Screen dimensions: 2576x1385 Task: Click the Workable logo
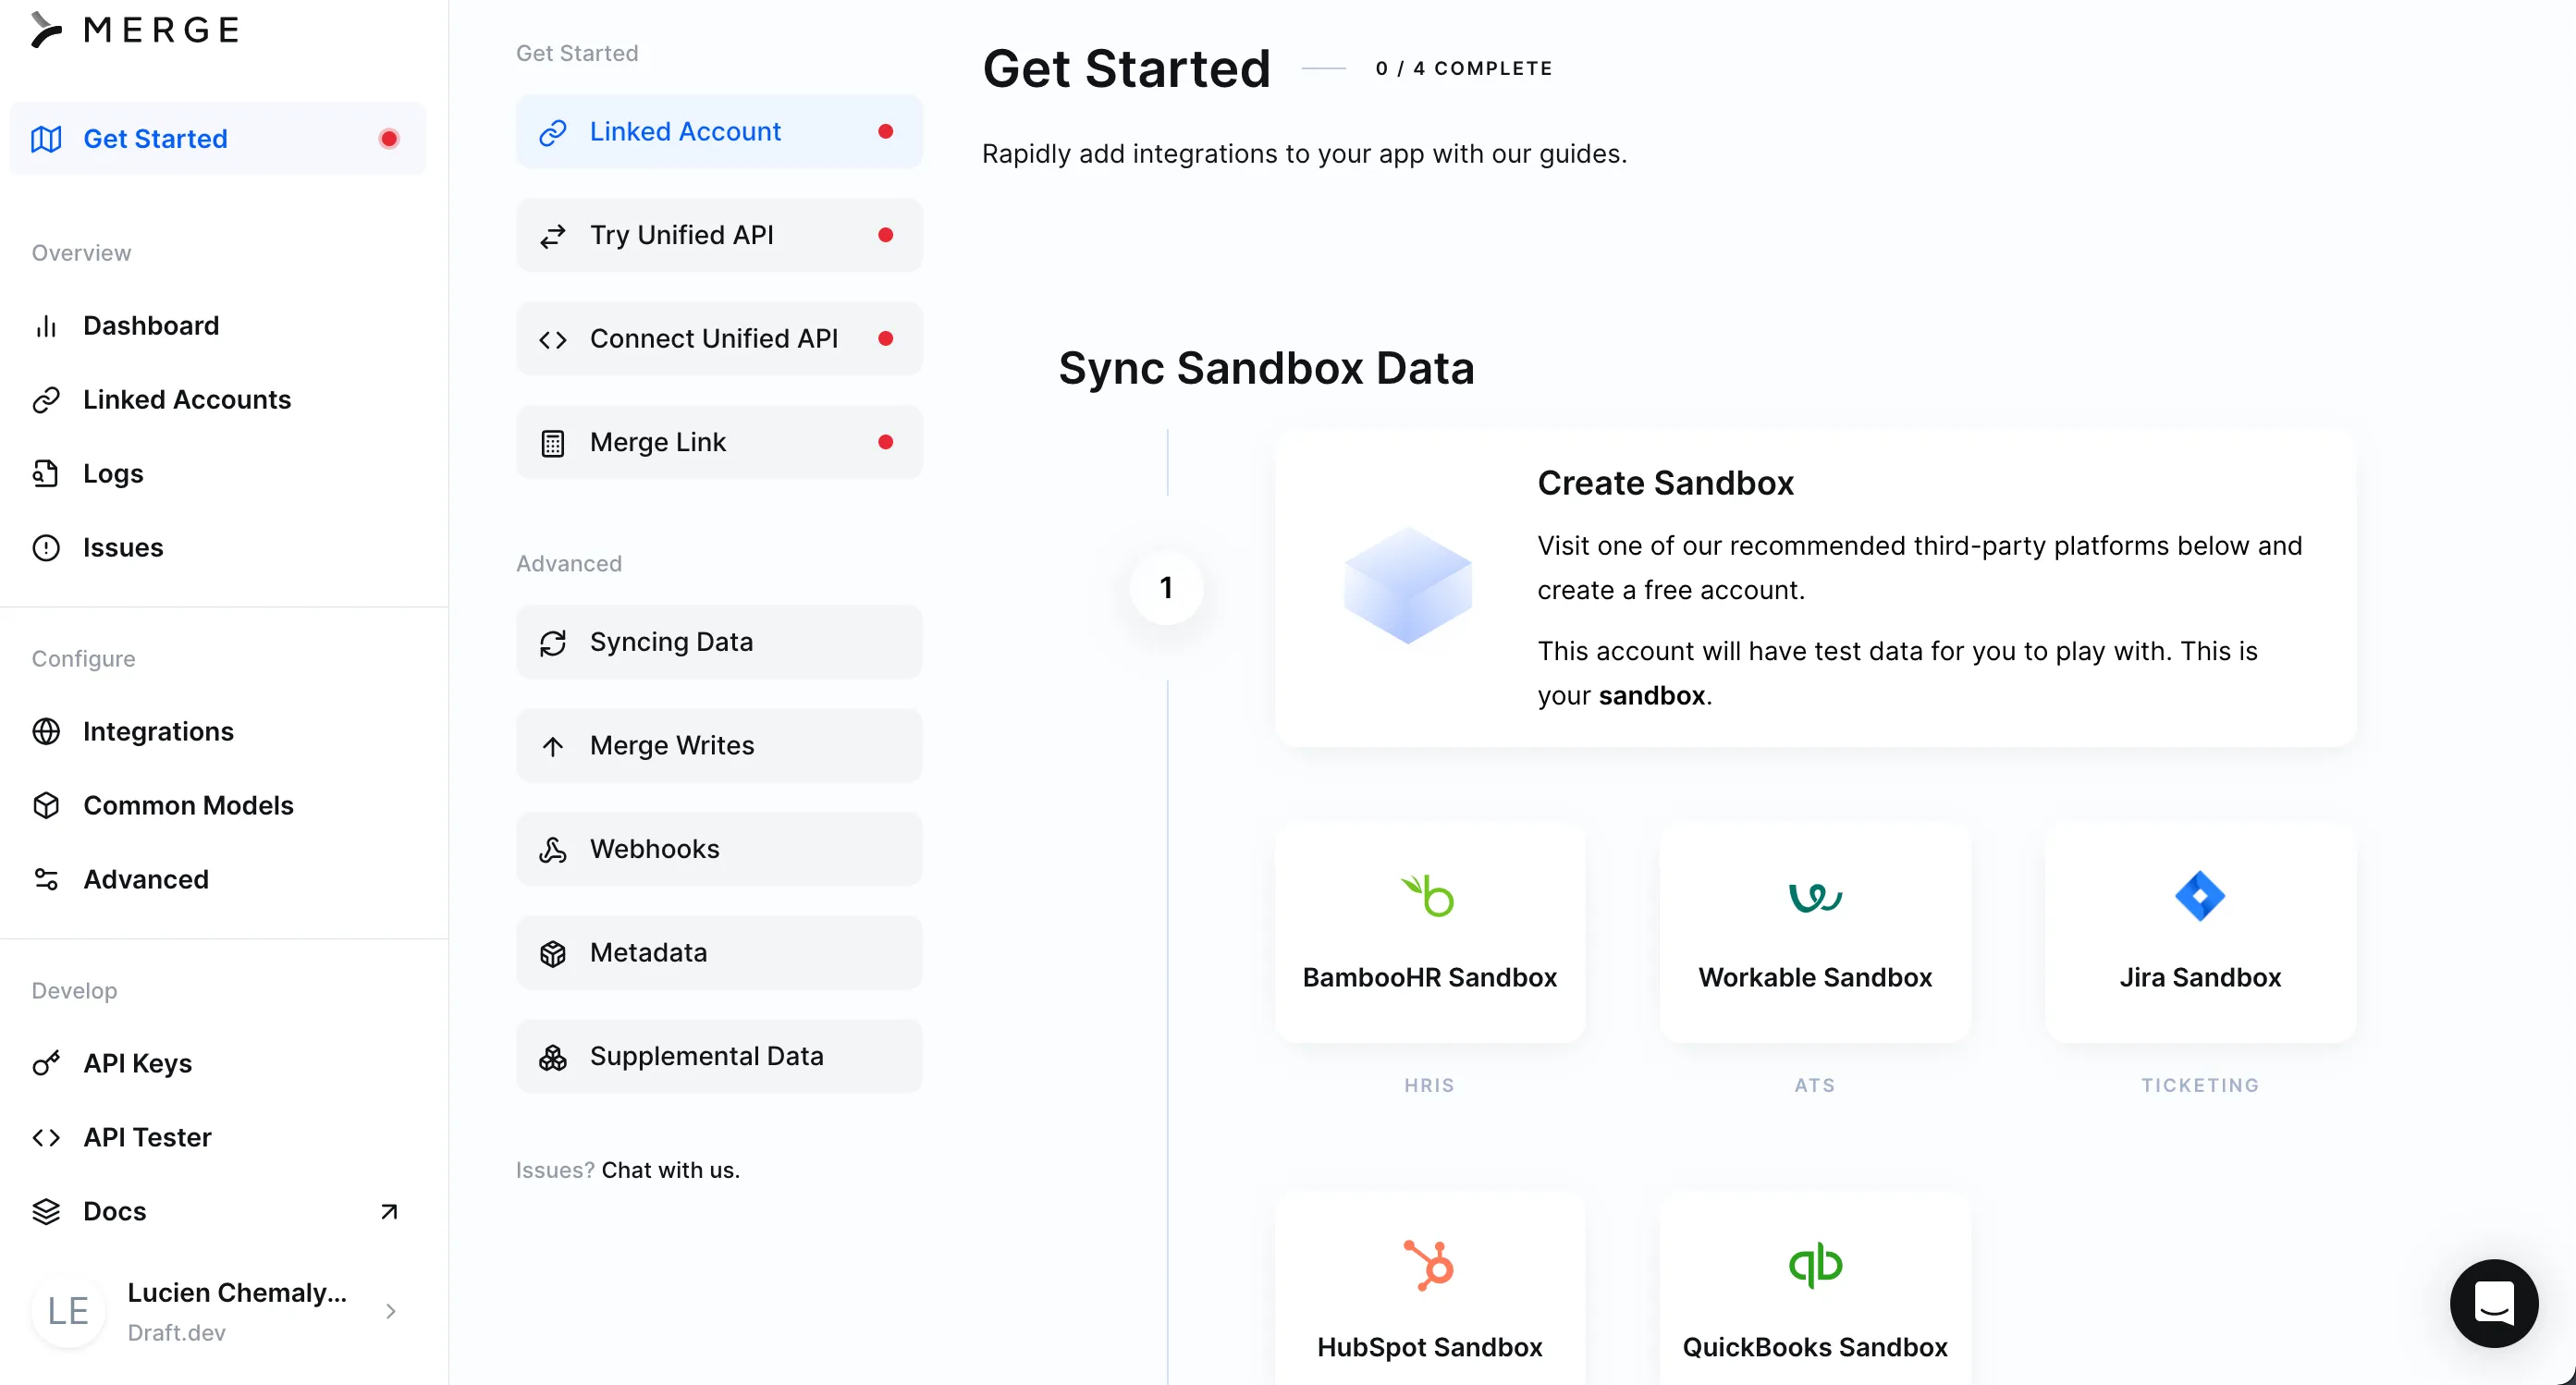click(x=1815, y=897)
